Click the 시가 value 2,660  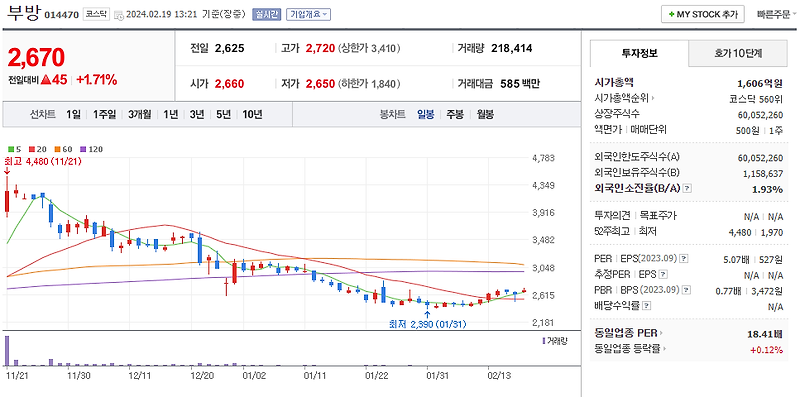(230, 84)
